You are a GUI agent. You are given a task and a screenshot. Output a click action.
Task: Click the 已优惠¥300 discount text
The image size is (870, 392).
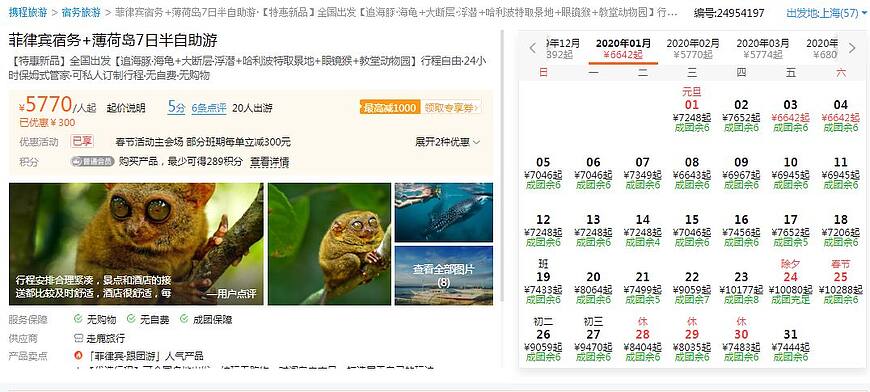[x=47, y=123]
